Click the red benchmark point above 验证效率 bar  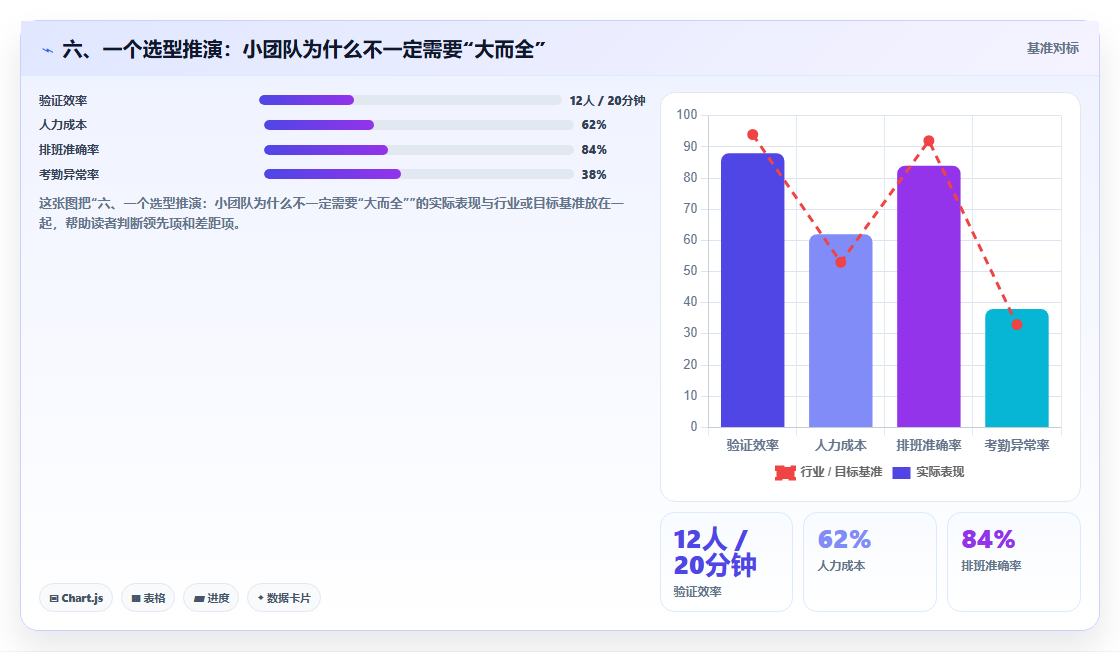coord(753,135)
